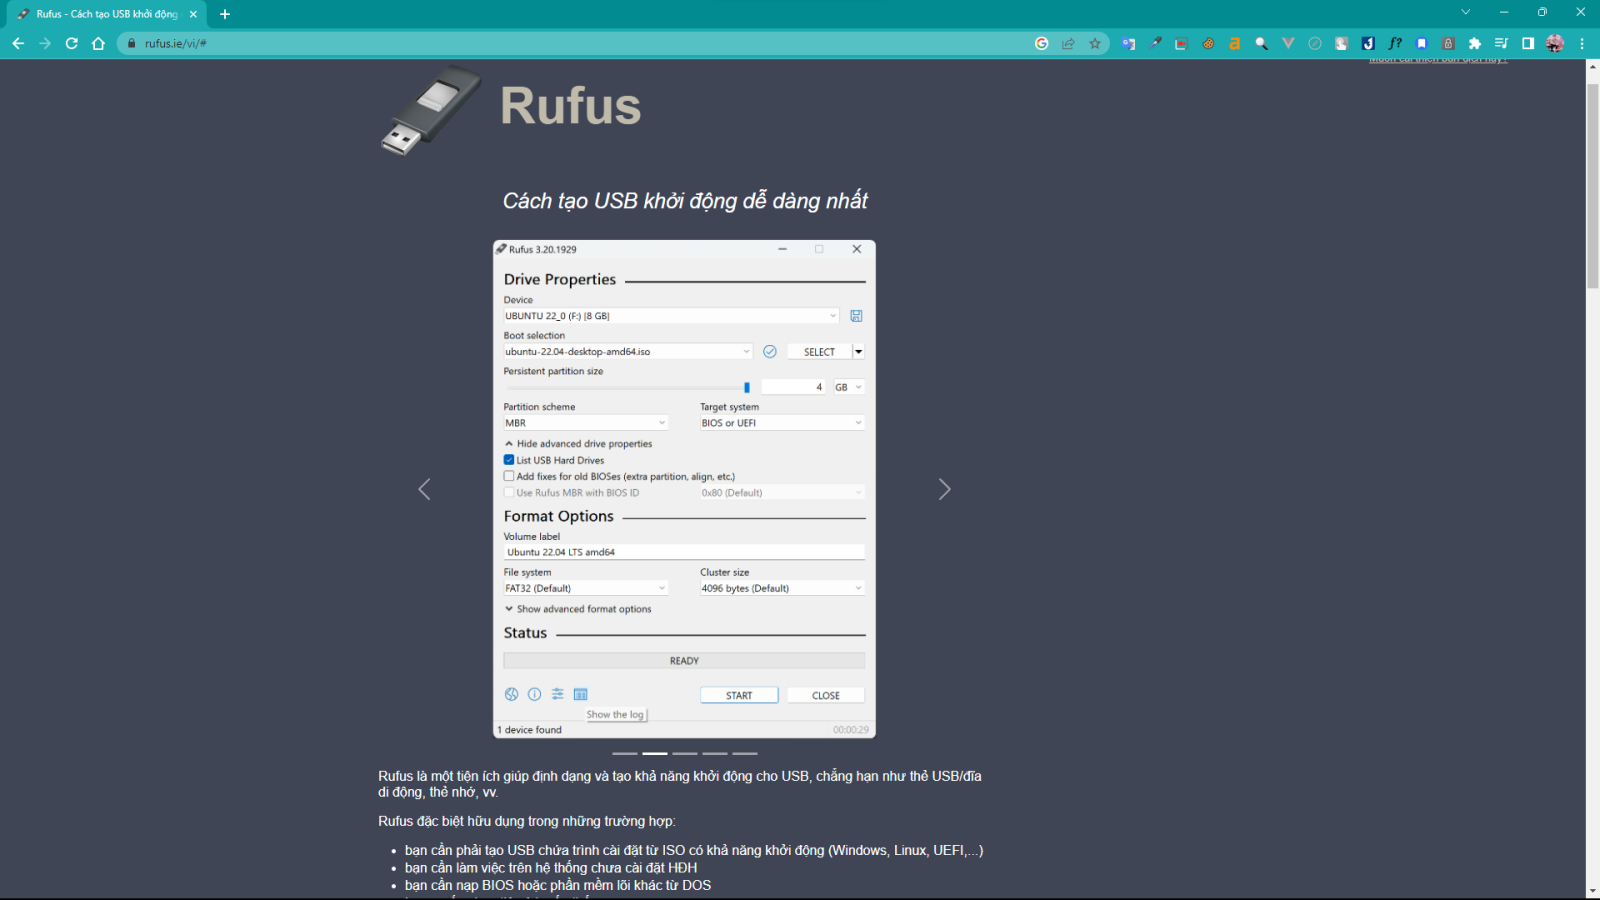Open the color picker eyedropper extension
1600x900 pixels.
point(1156,43)
